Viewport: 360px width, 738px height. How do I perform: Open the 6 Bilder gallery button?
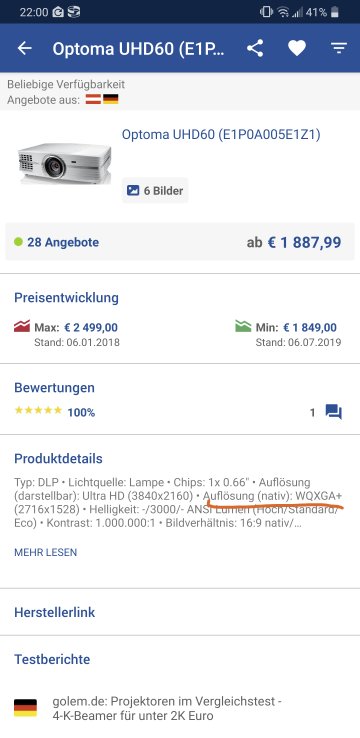(x=155, y=191)
